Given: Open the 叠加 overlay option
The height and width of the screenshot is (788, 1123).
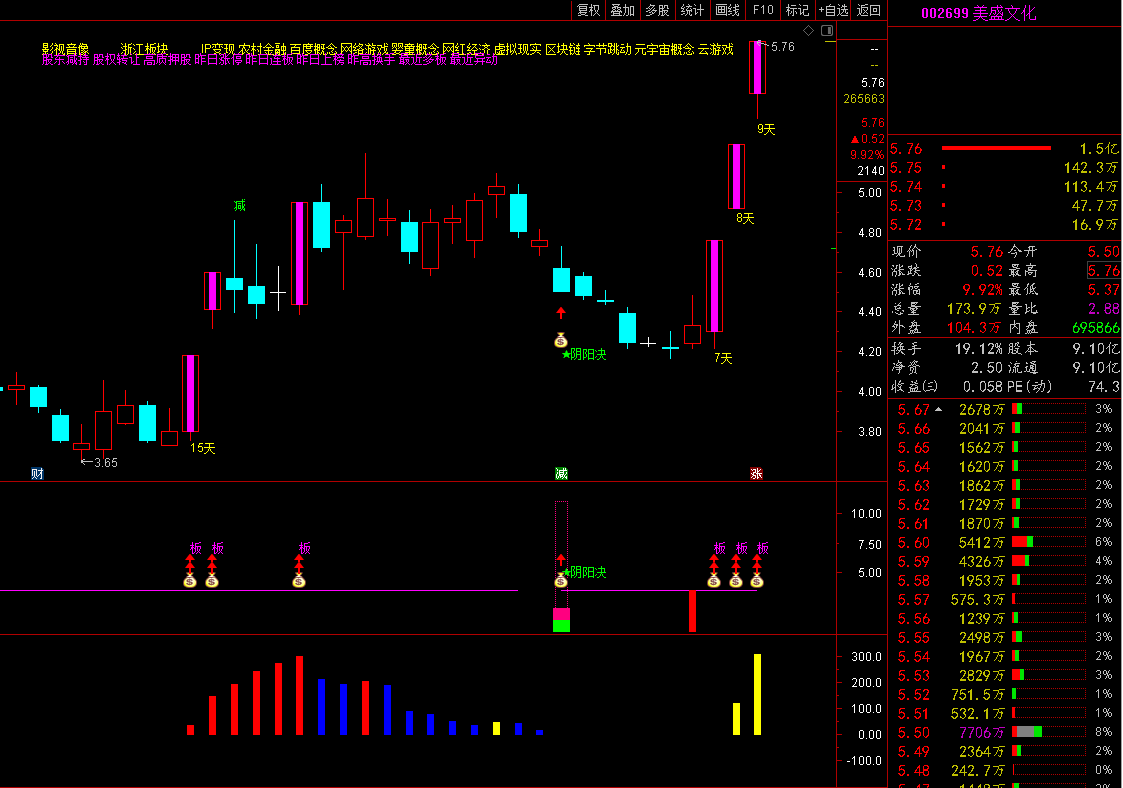Looking at the screenshot, I should (x=622, y=10).
